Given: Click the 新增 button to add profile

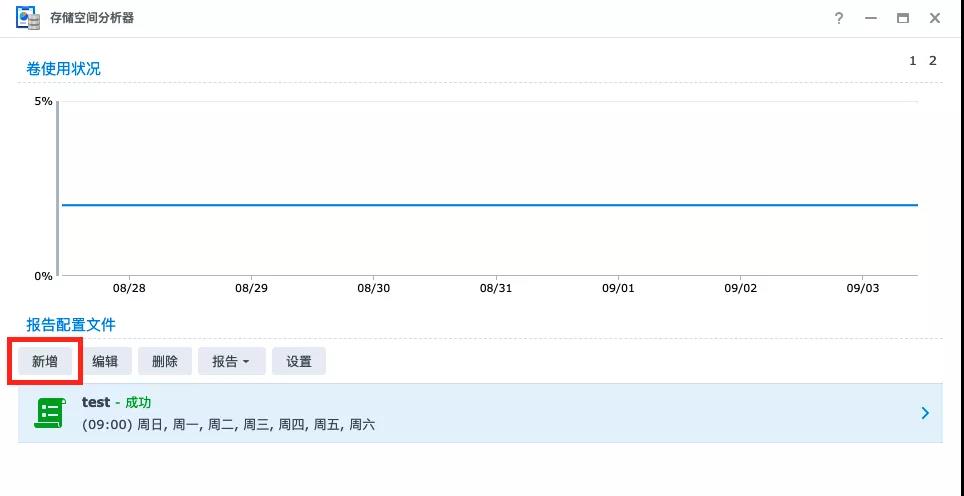Looking at the screenshot, I should tap(45, 361).
